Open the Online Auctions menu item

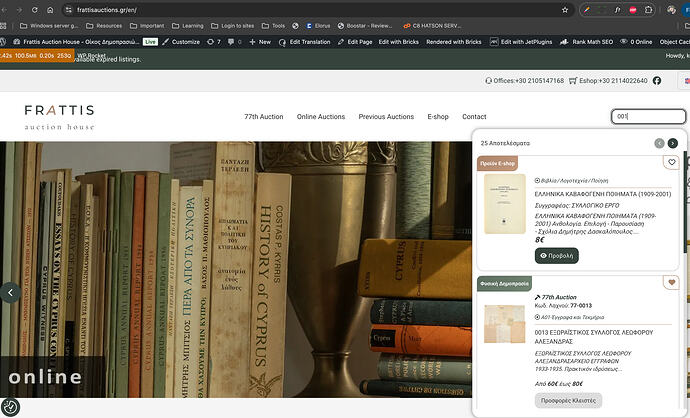coord(320,117)
